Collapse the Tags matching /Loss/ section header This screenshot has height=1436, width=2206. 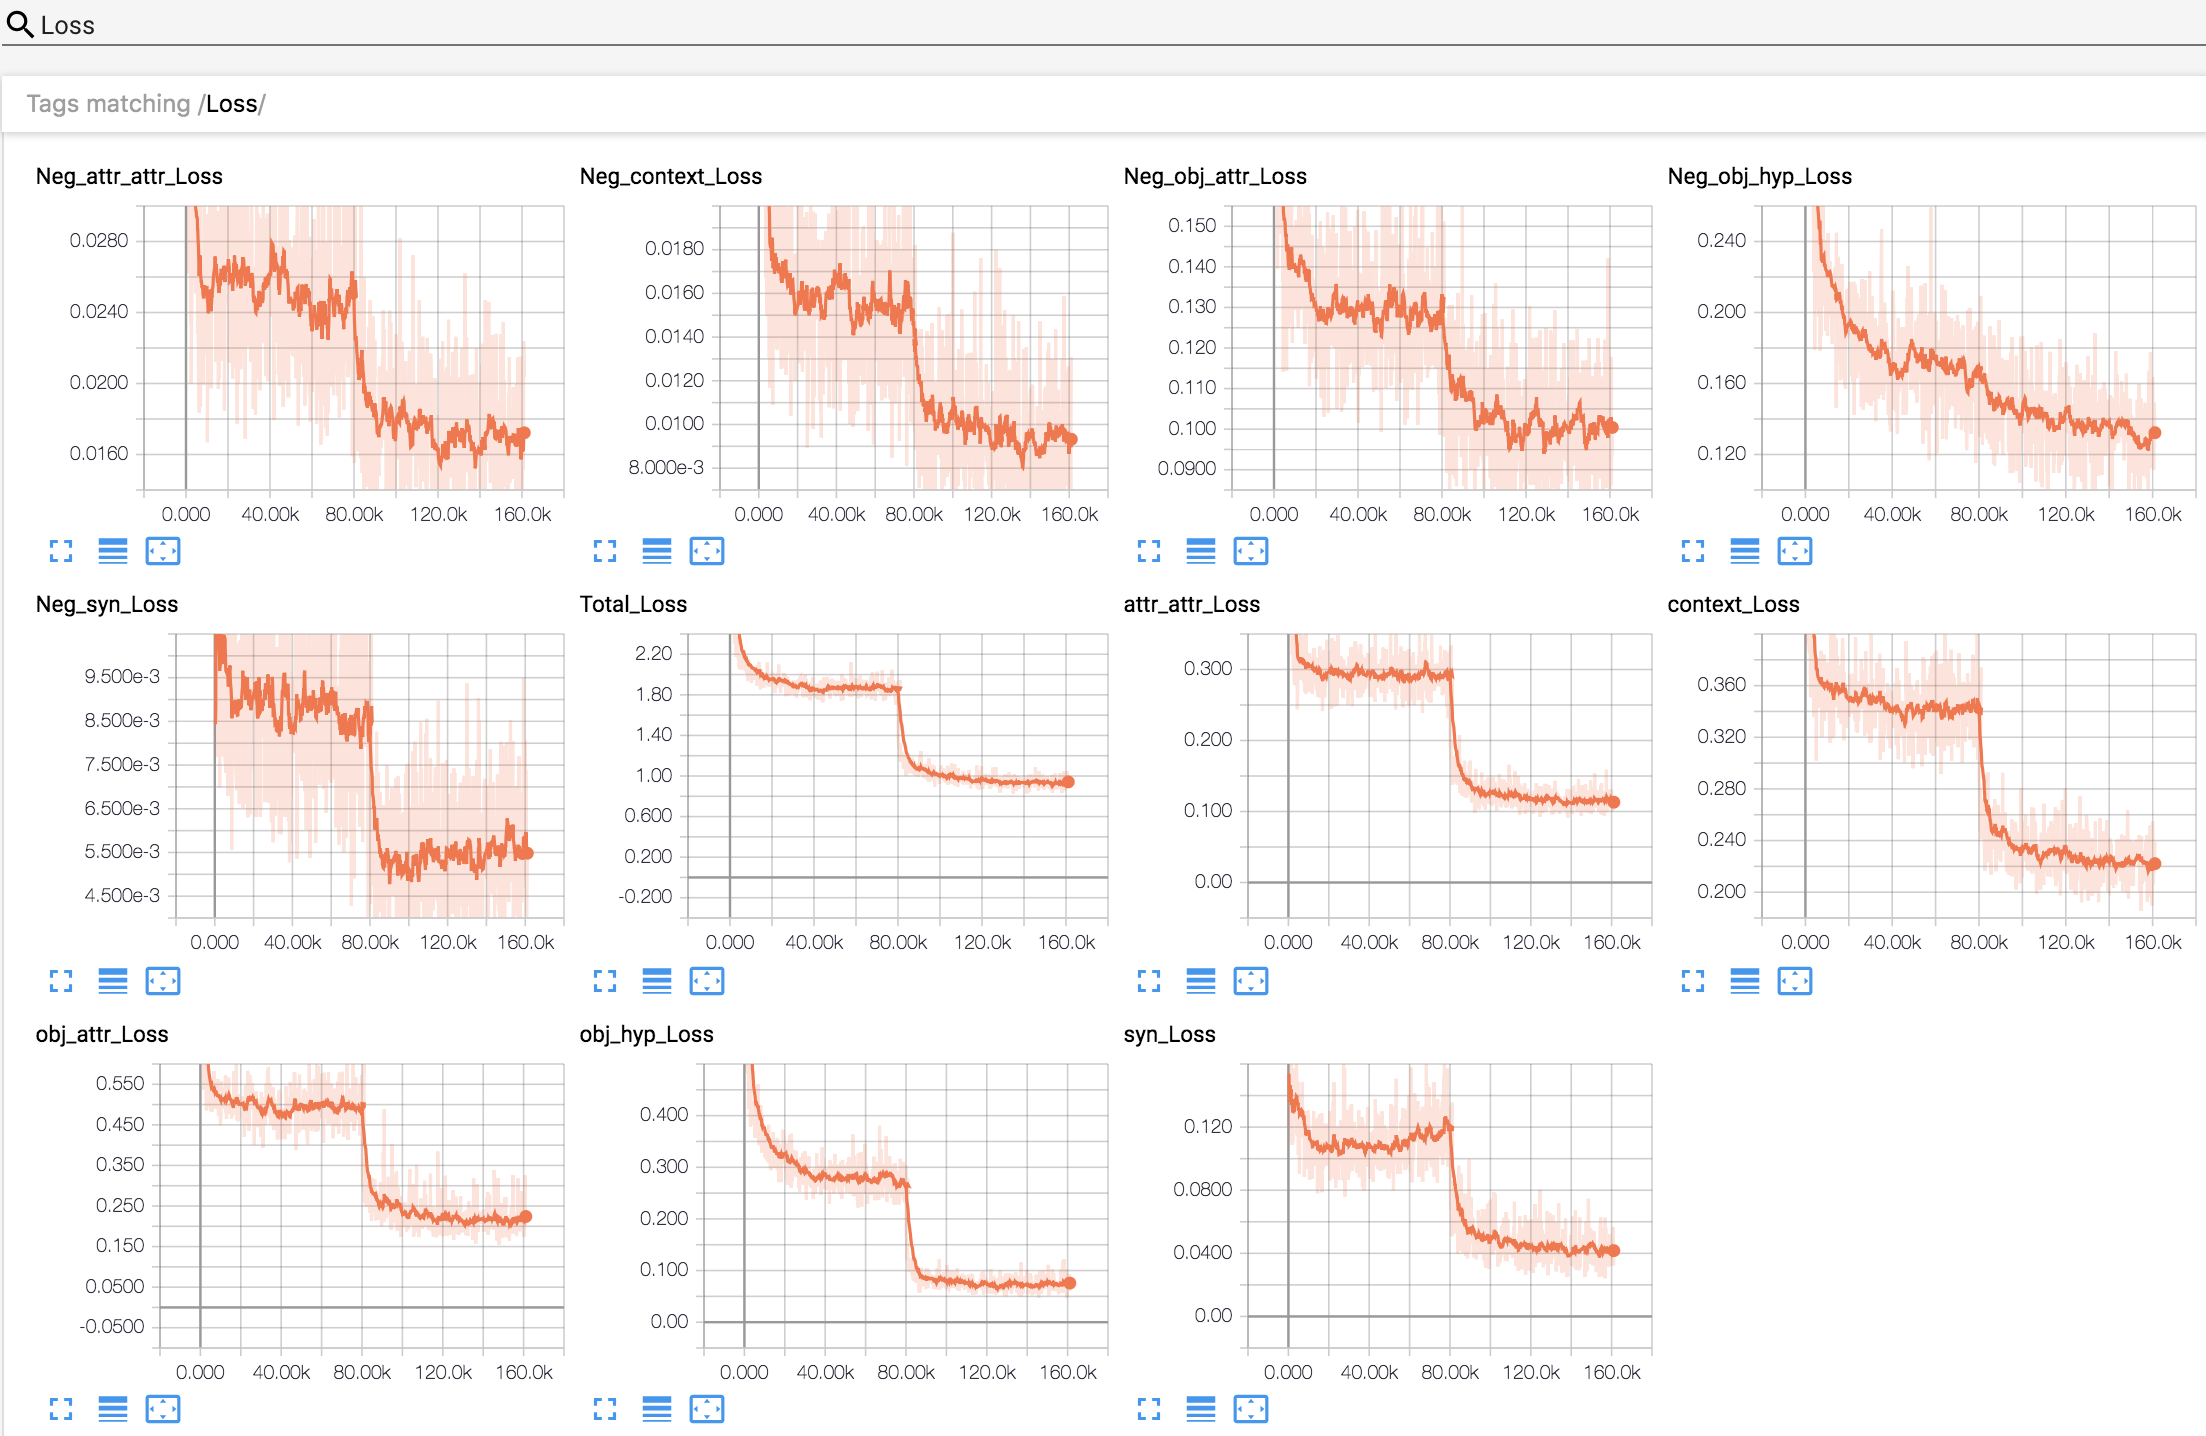click(x=146, y=104)
